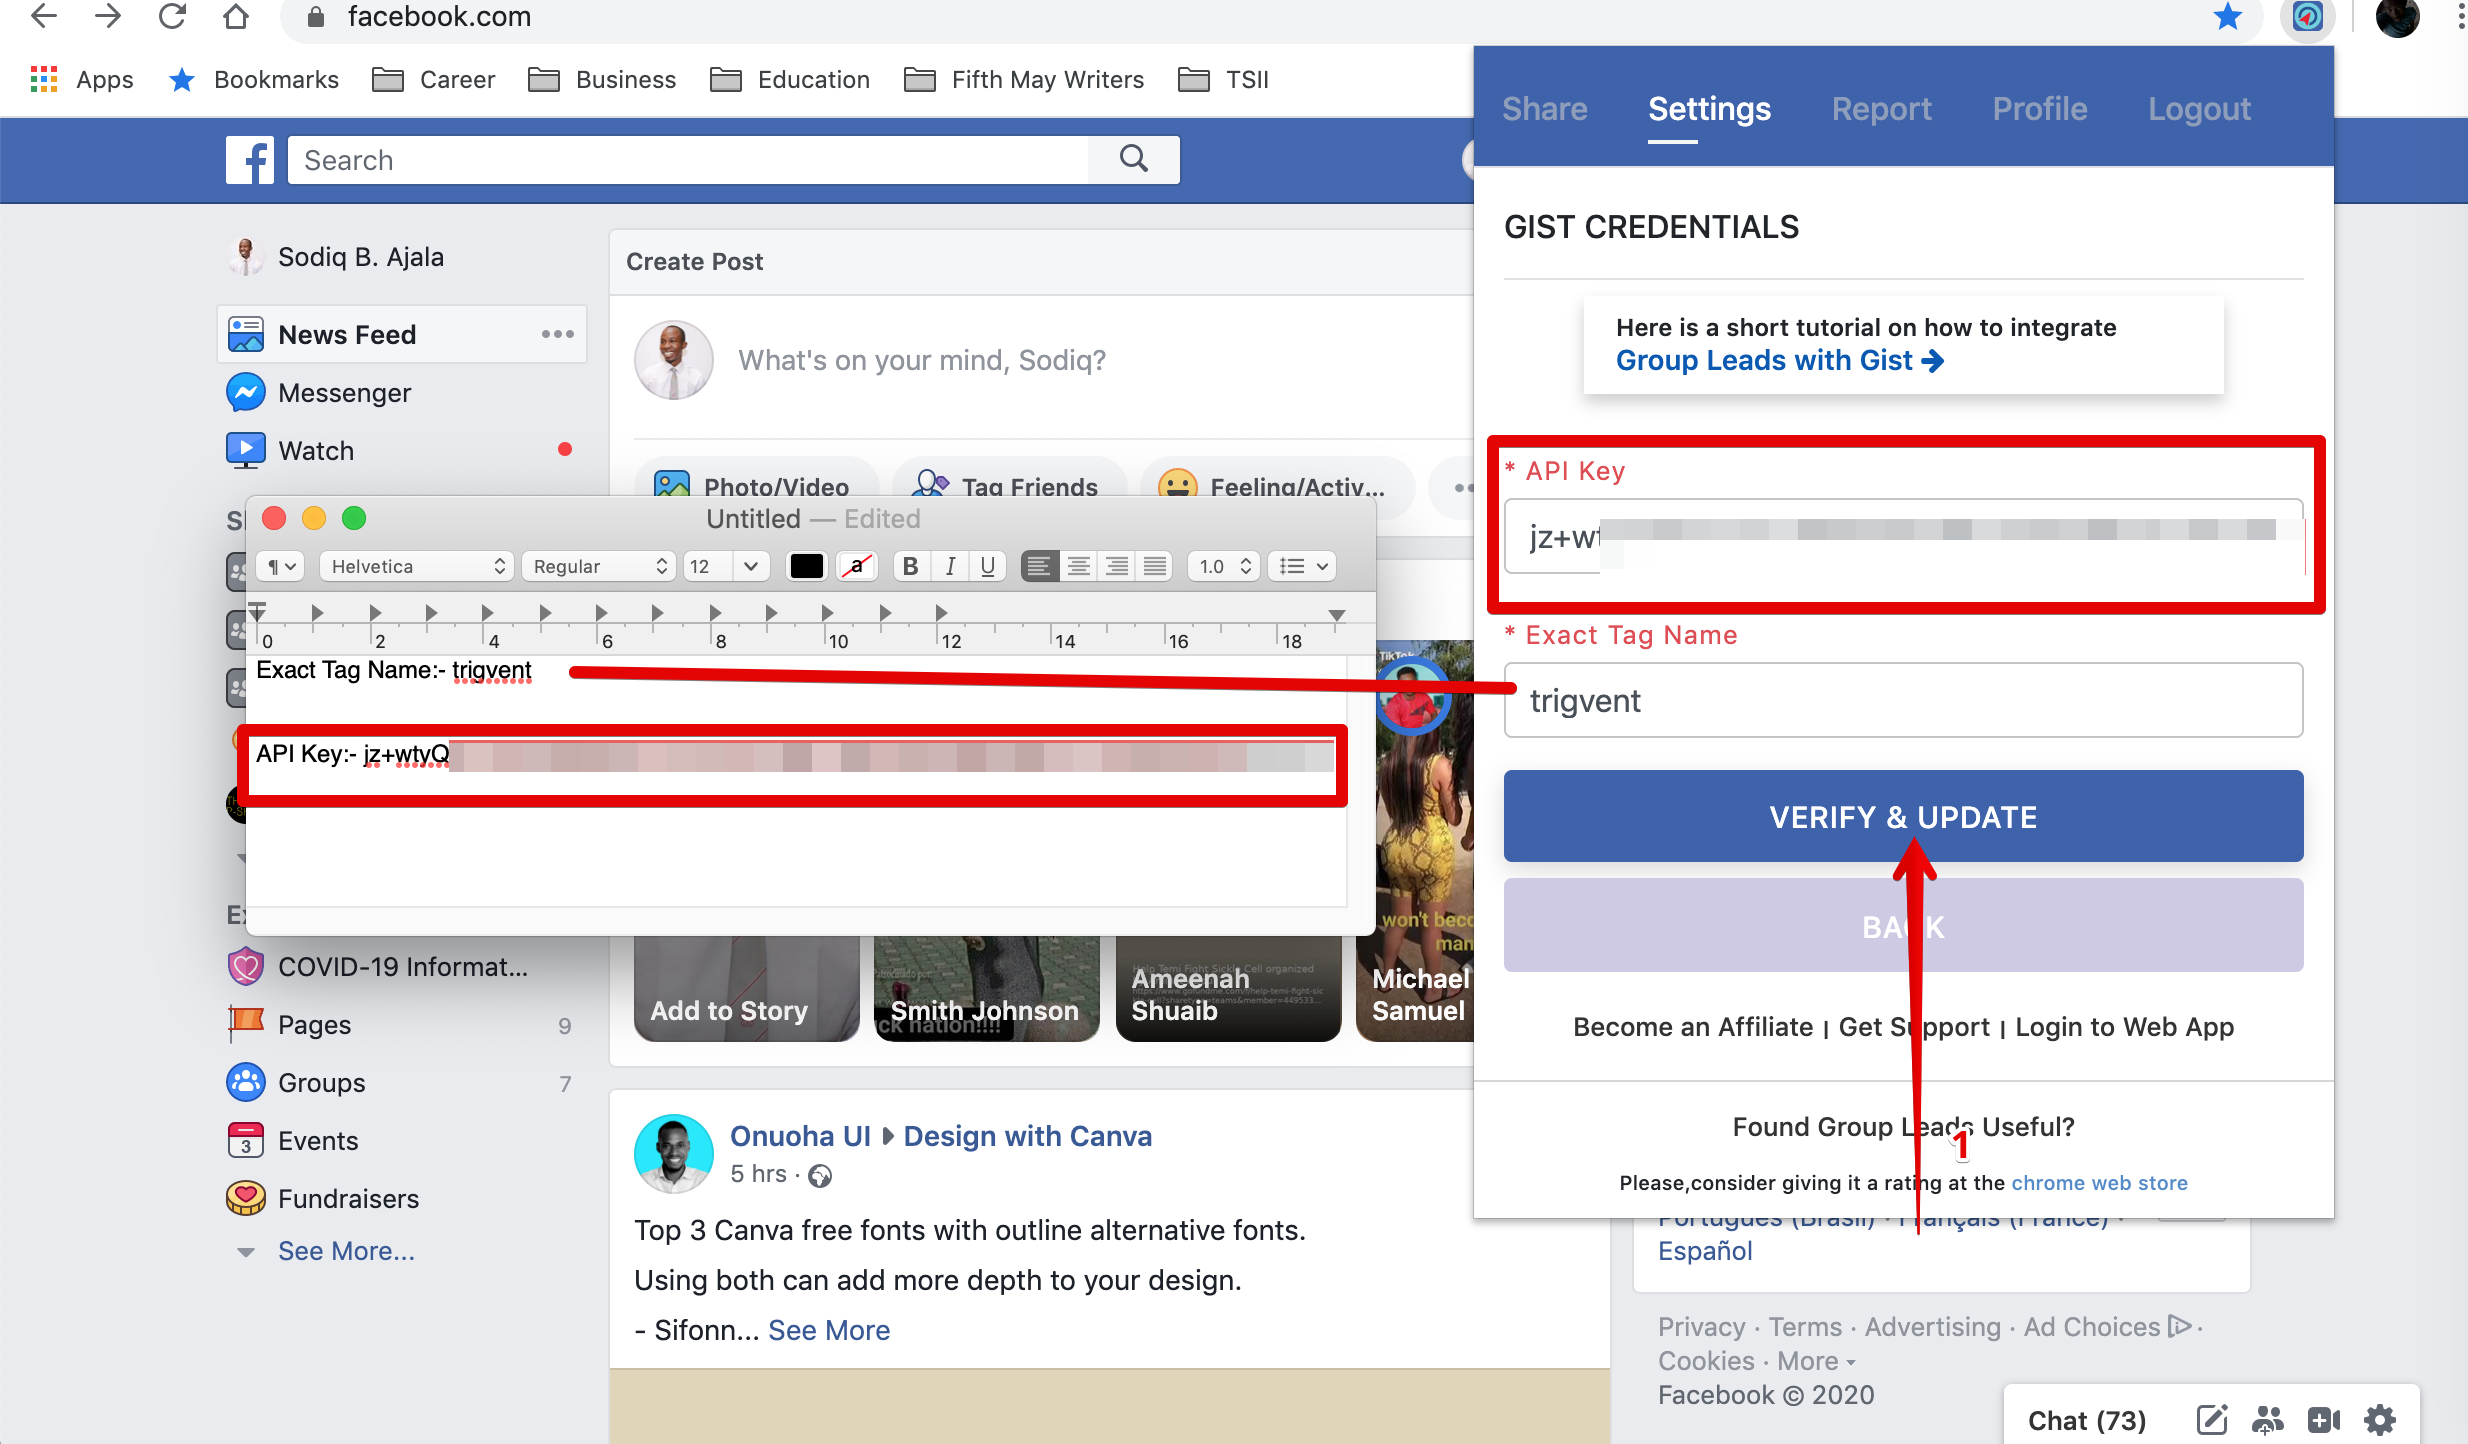Open Messenger from the sidebar
This screenshot has height=1444, width=2468.
pyautogui.click(x=344, y=393)
